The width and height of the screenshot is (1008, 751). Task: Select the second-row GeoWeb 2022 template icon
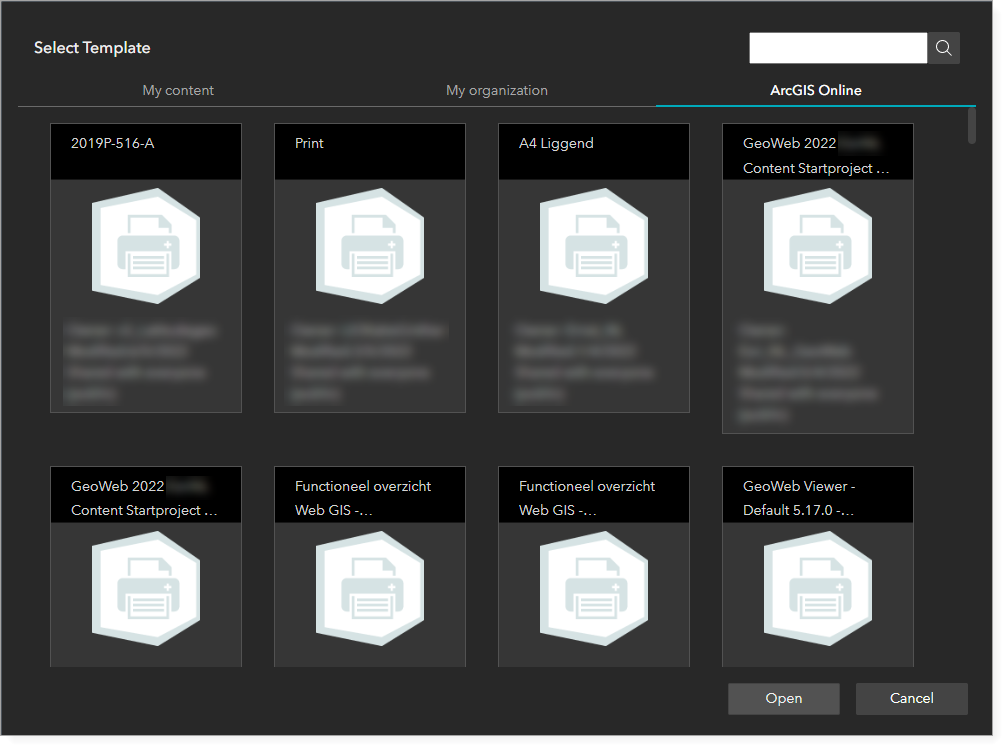pos(145,590)
